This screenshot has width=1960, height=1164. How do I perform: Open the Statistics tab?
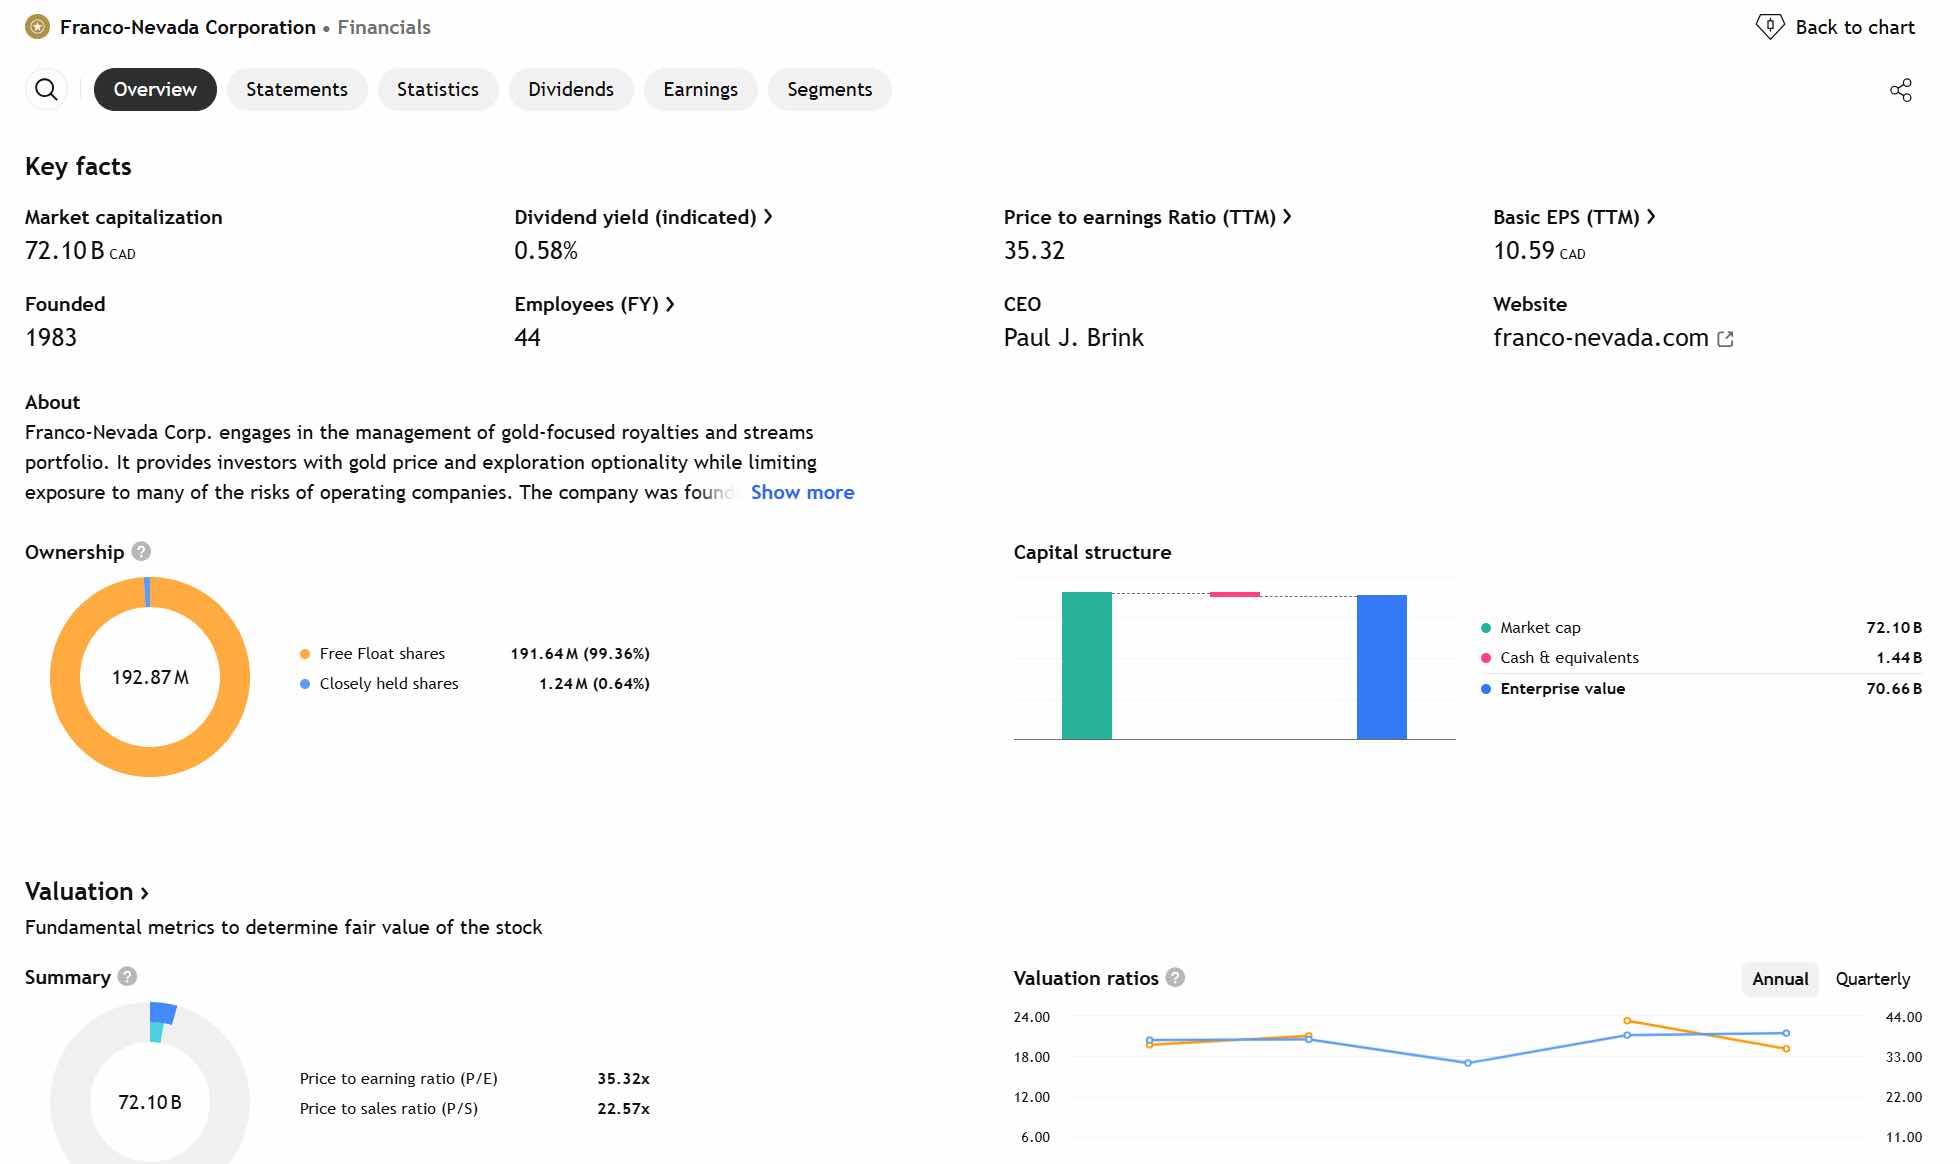438,89
